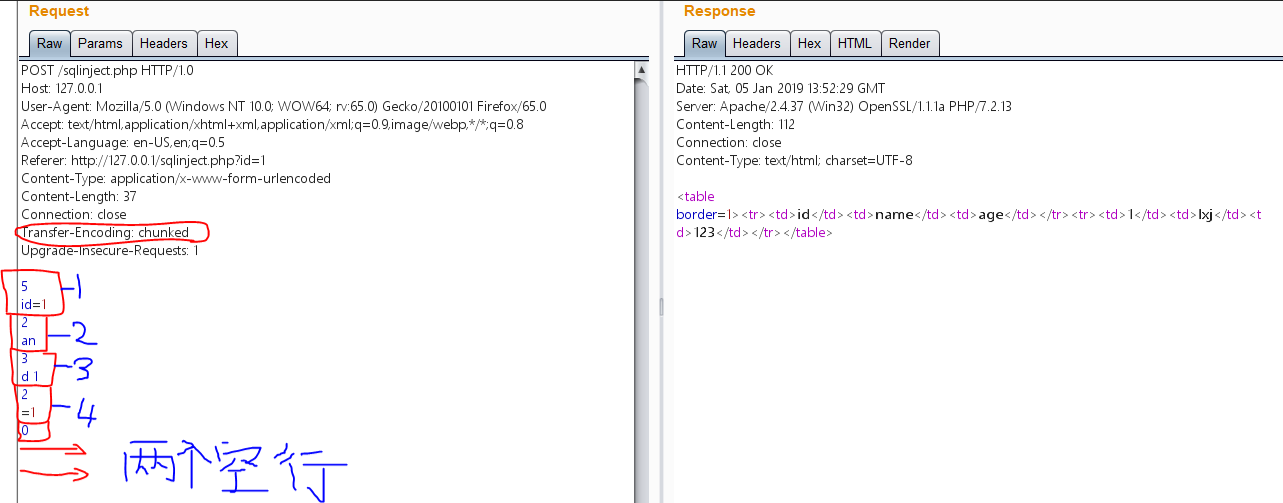Open the Response HTML tab
Image resolution: width=1283 pixels, height=503 pixels.
click(x=854, y=44)
